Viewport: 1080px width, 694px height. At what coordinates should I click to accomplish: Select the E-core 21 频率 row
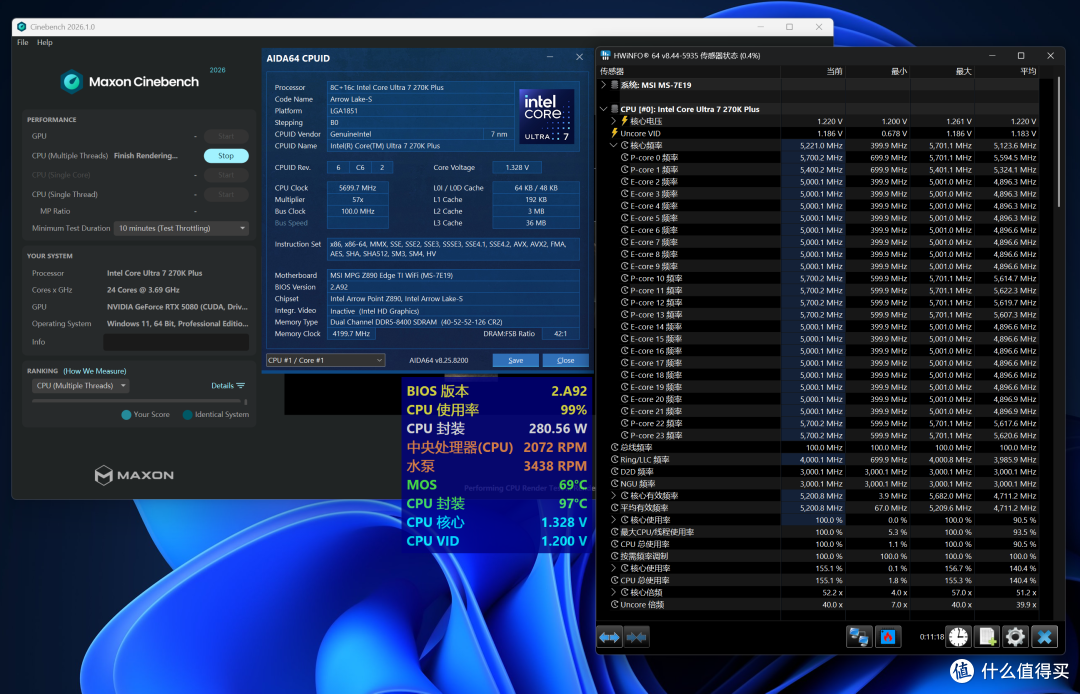pos(818,411)
